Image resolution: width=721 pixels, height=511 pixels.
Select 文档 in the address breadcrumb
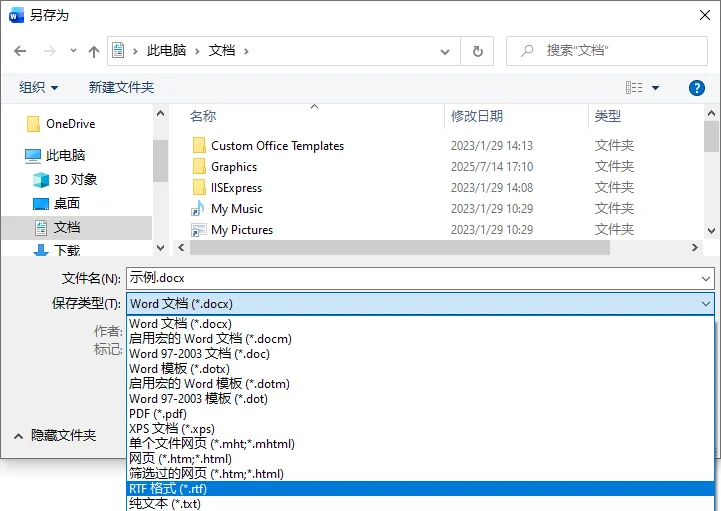(x=222, y=51)
